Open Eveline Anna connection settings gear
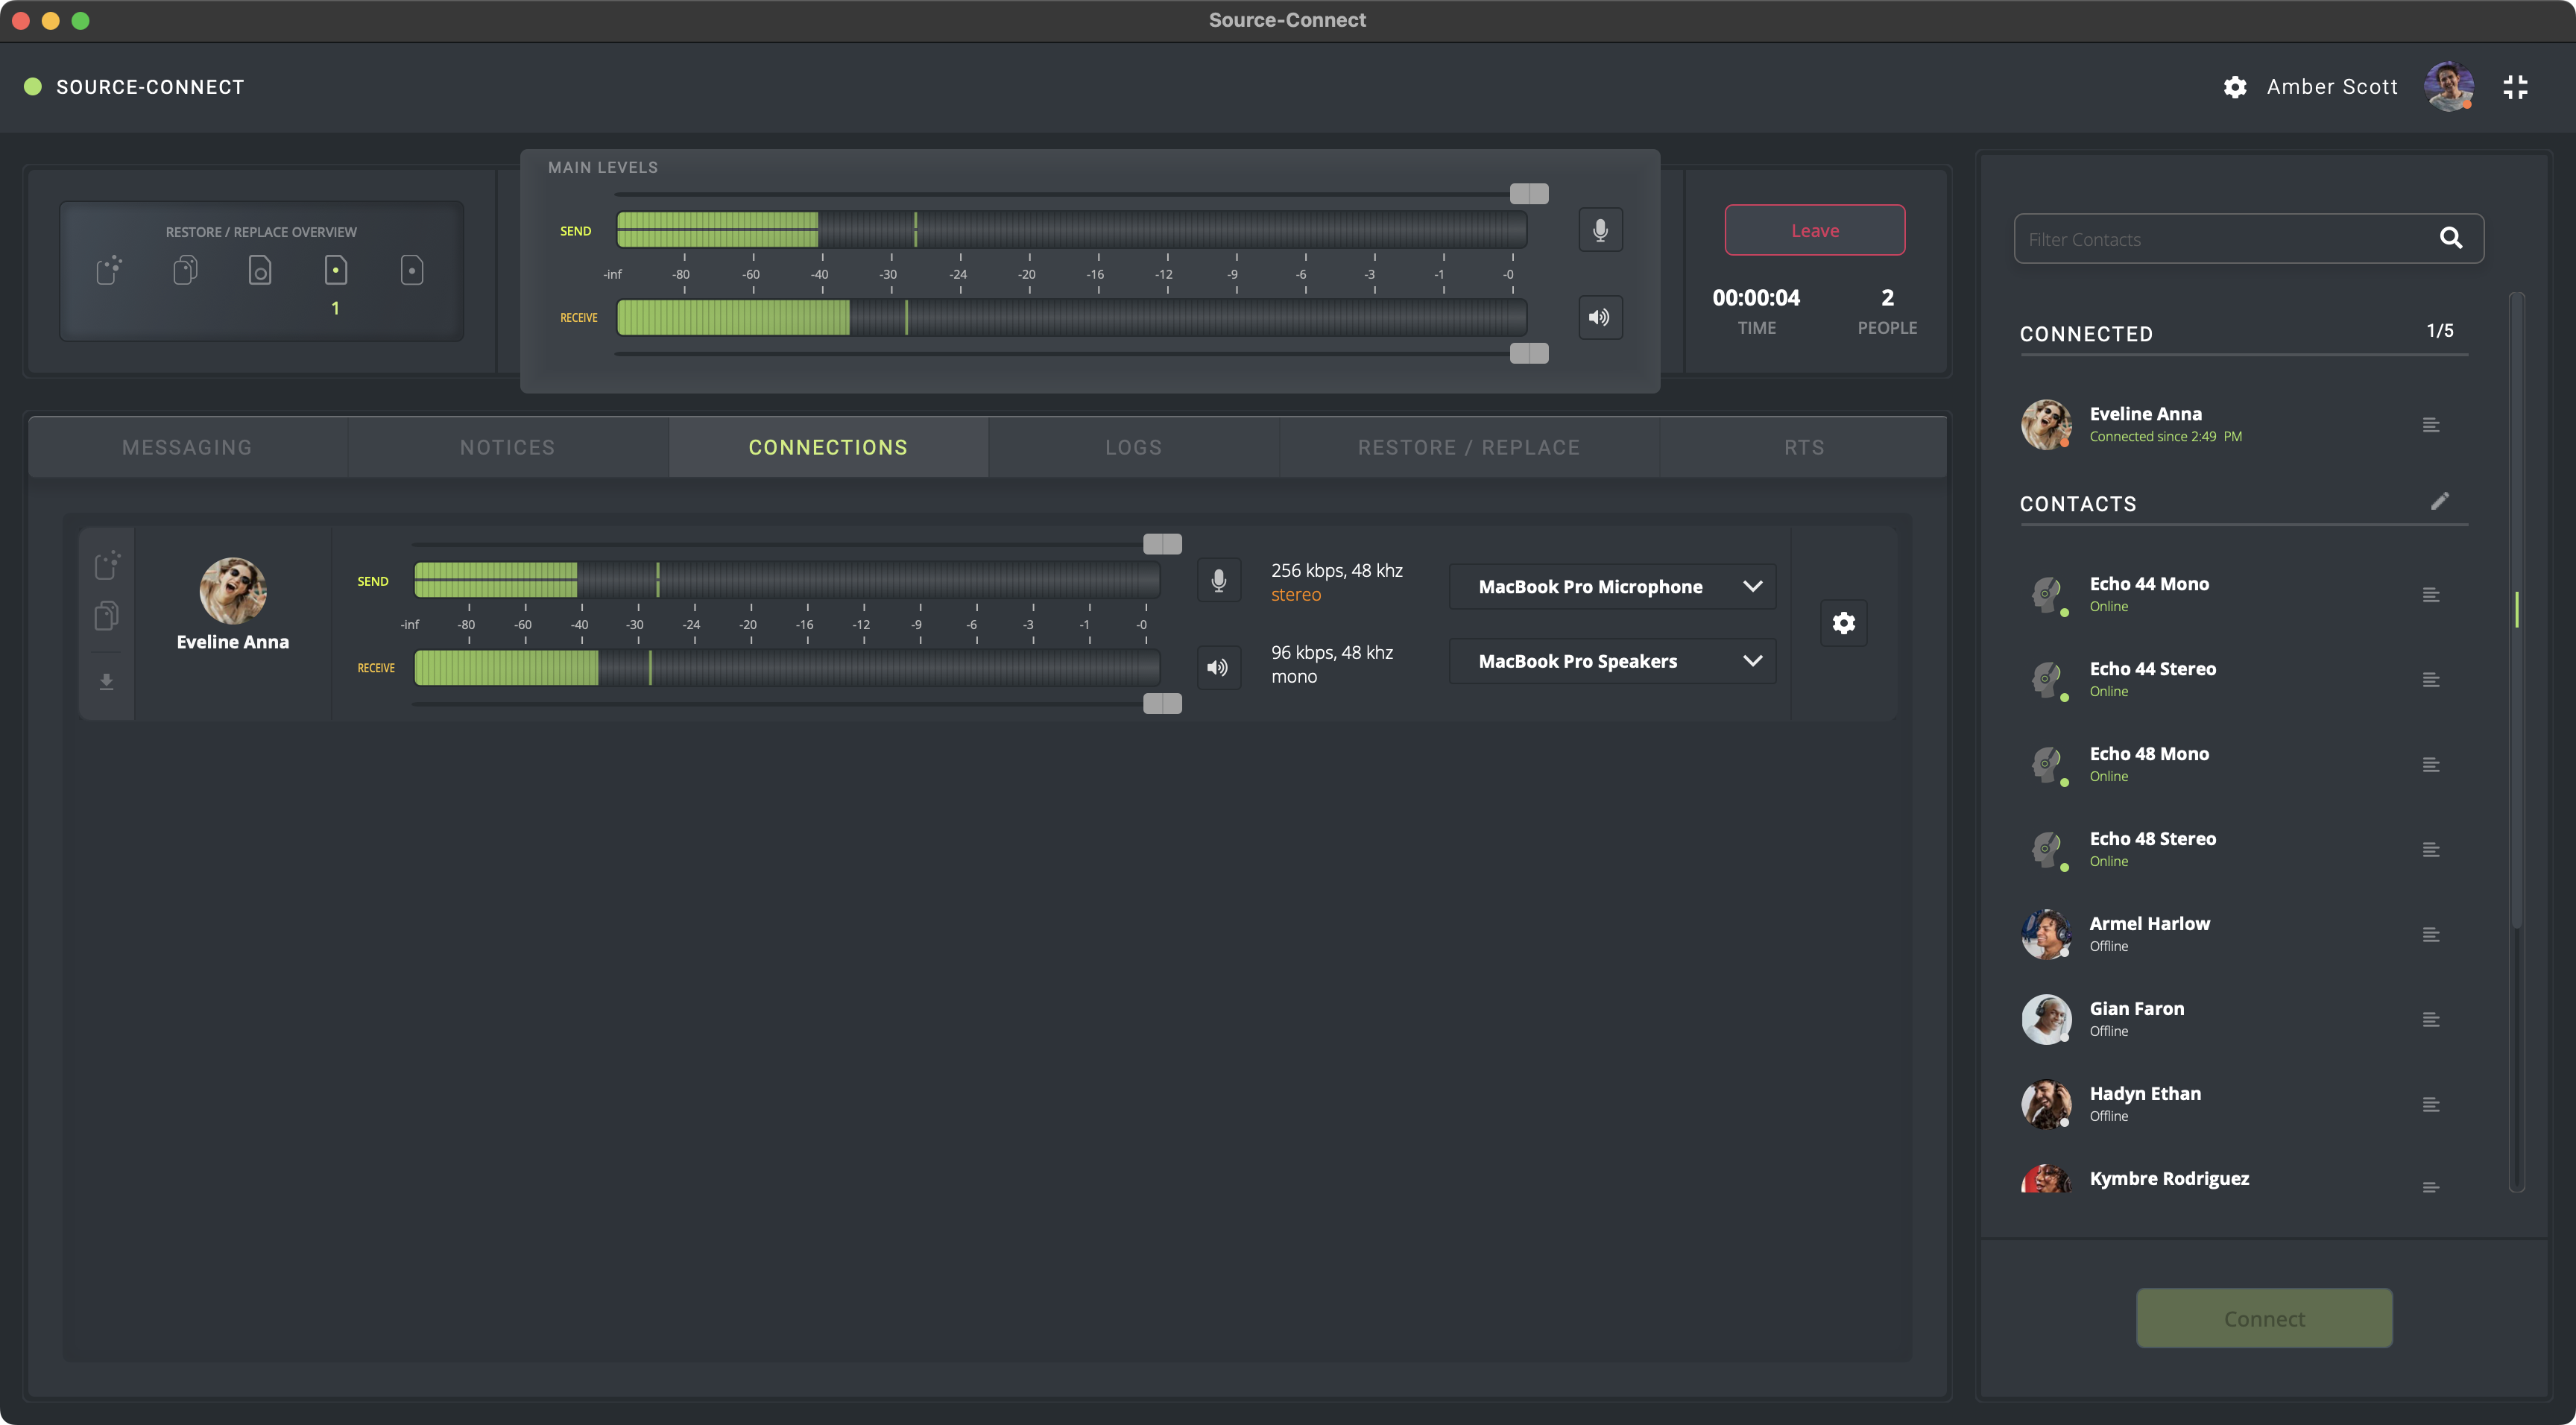2576x1425 pixels. coord(1843,623)
